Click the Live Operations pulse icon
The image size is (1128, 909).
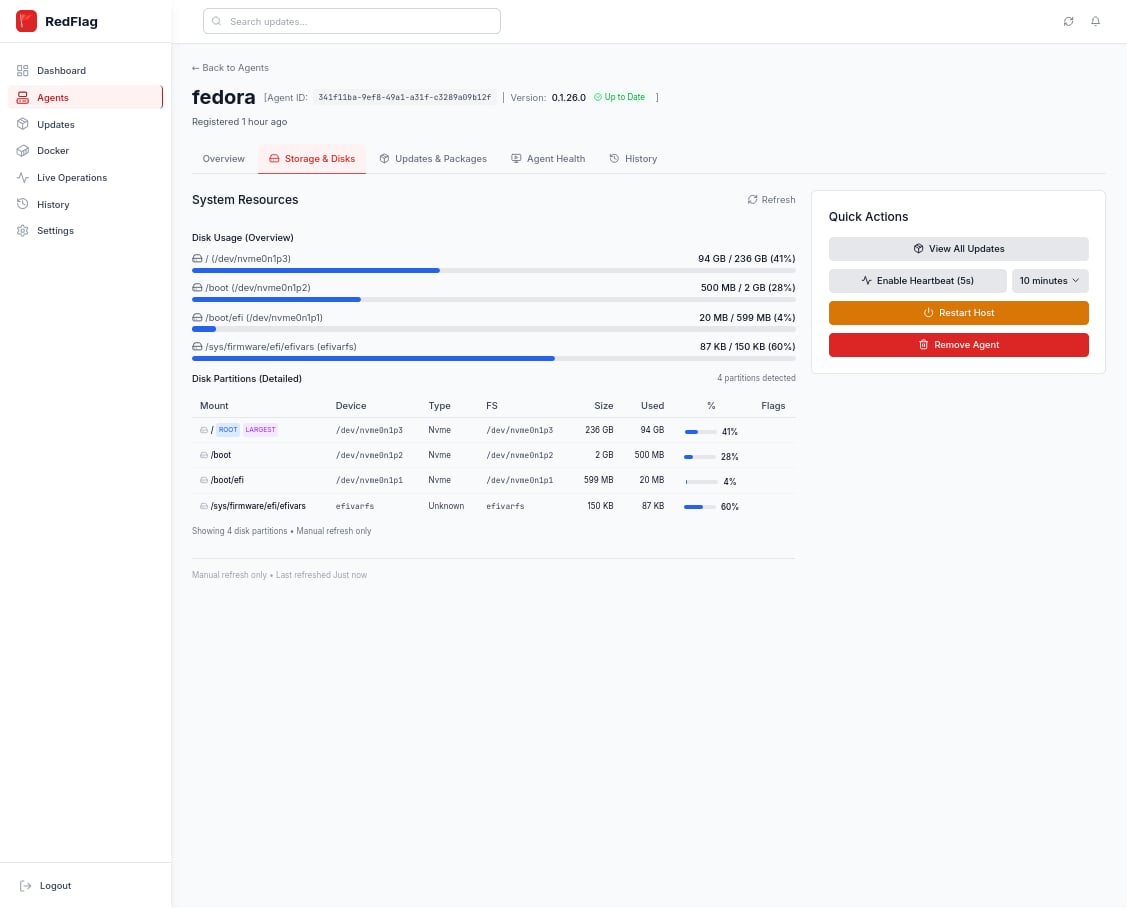click(x=23, y=178)
